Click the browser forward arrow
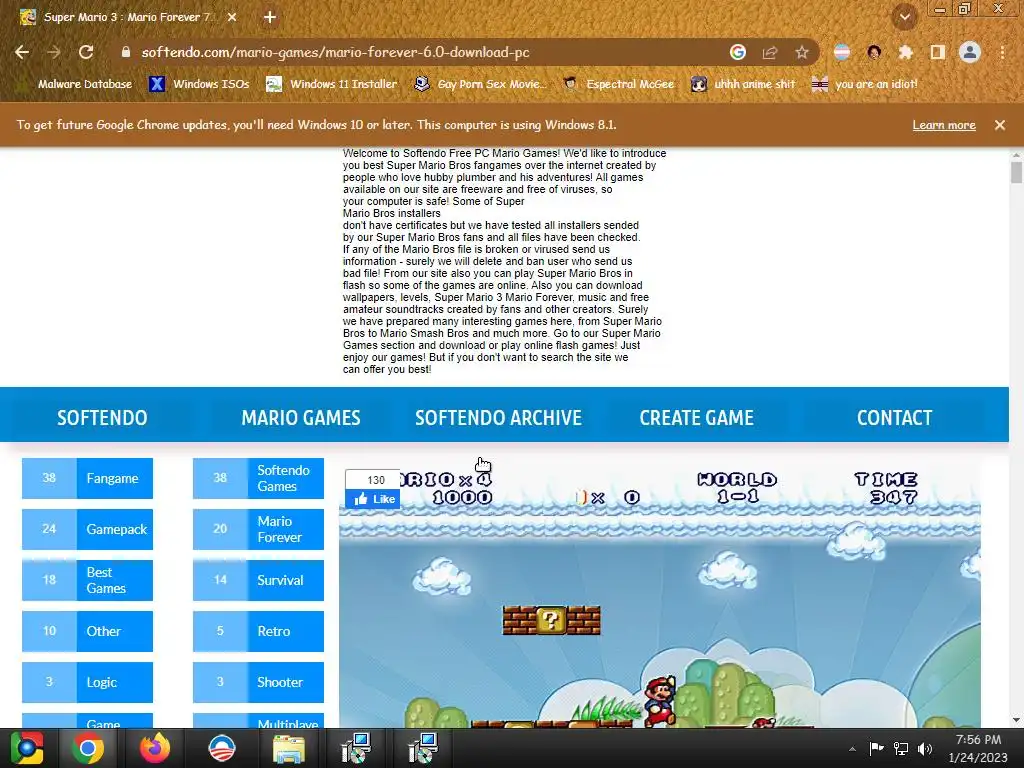 [54, 52]
